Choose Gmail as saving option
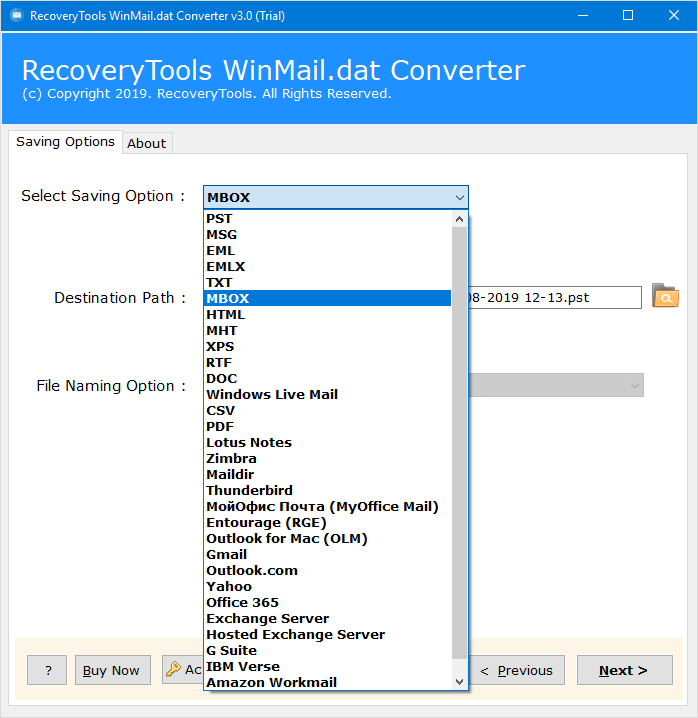Viewport: 698px width, 718px height. (x=327, y=555)
